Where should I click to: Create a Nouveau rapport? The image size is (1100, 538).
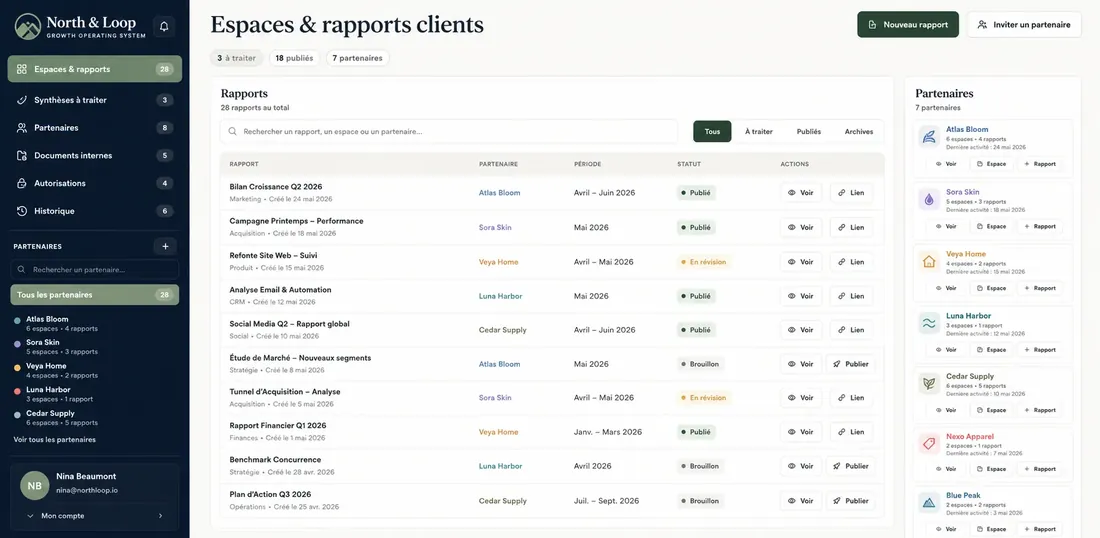pos(908,25)
